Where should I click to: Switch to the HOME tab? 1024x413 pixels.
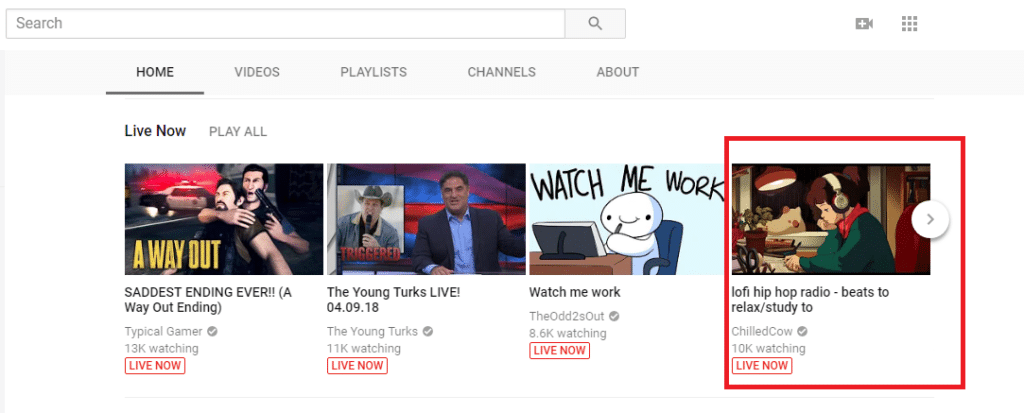coord(155,72)
